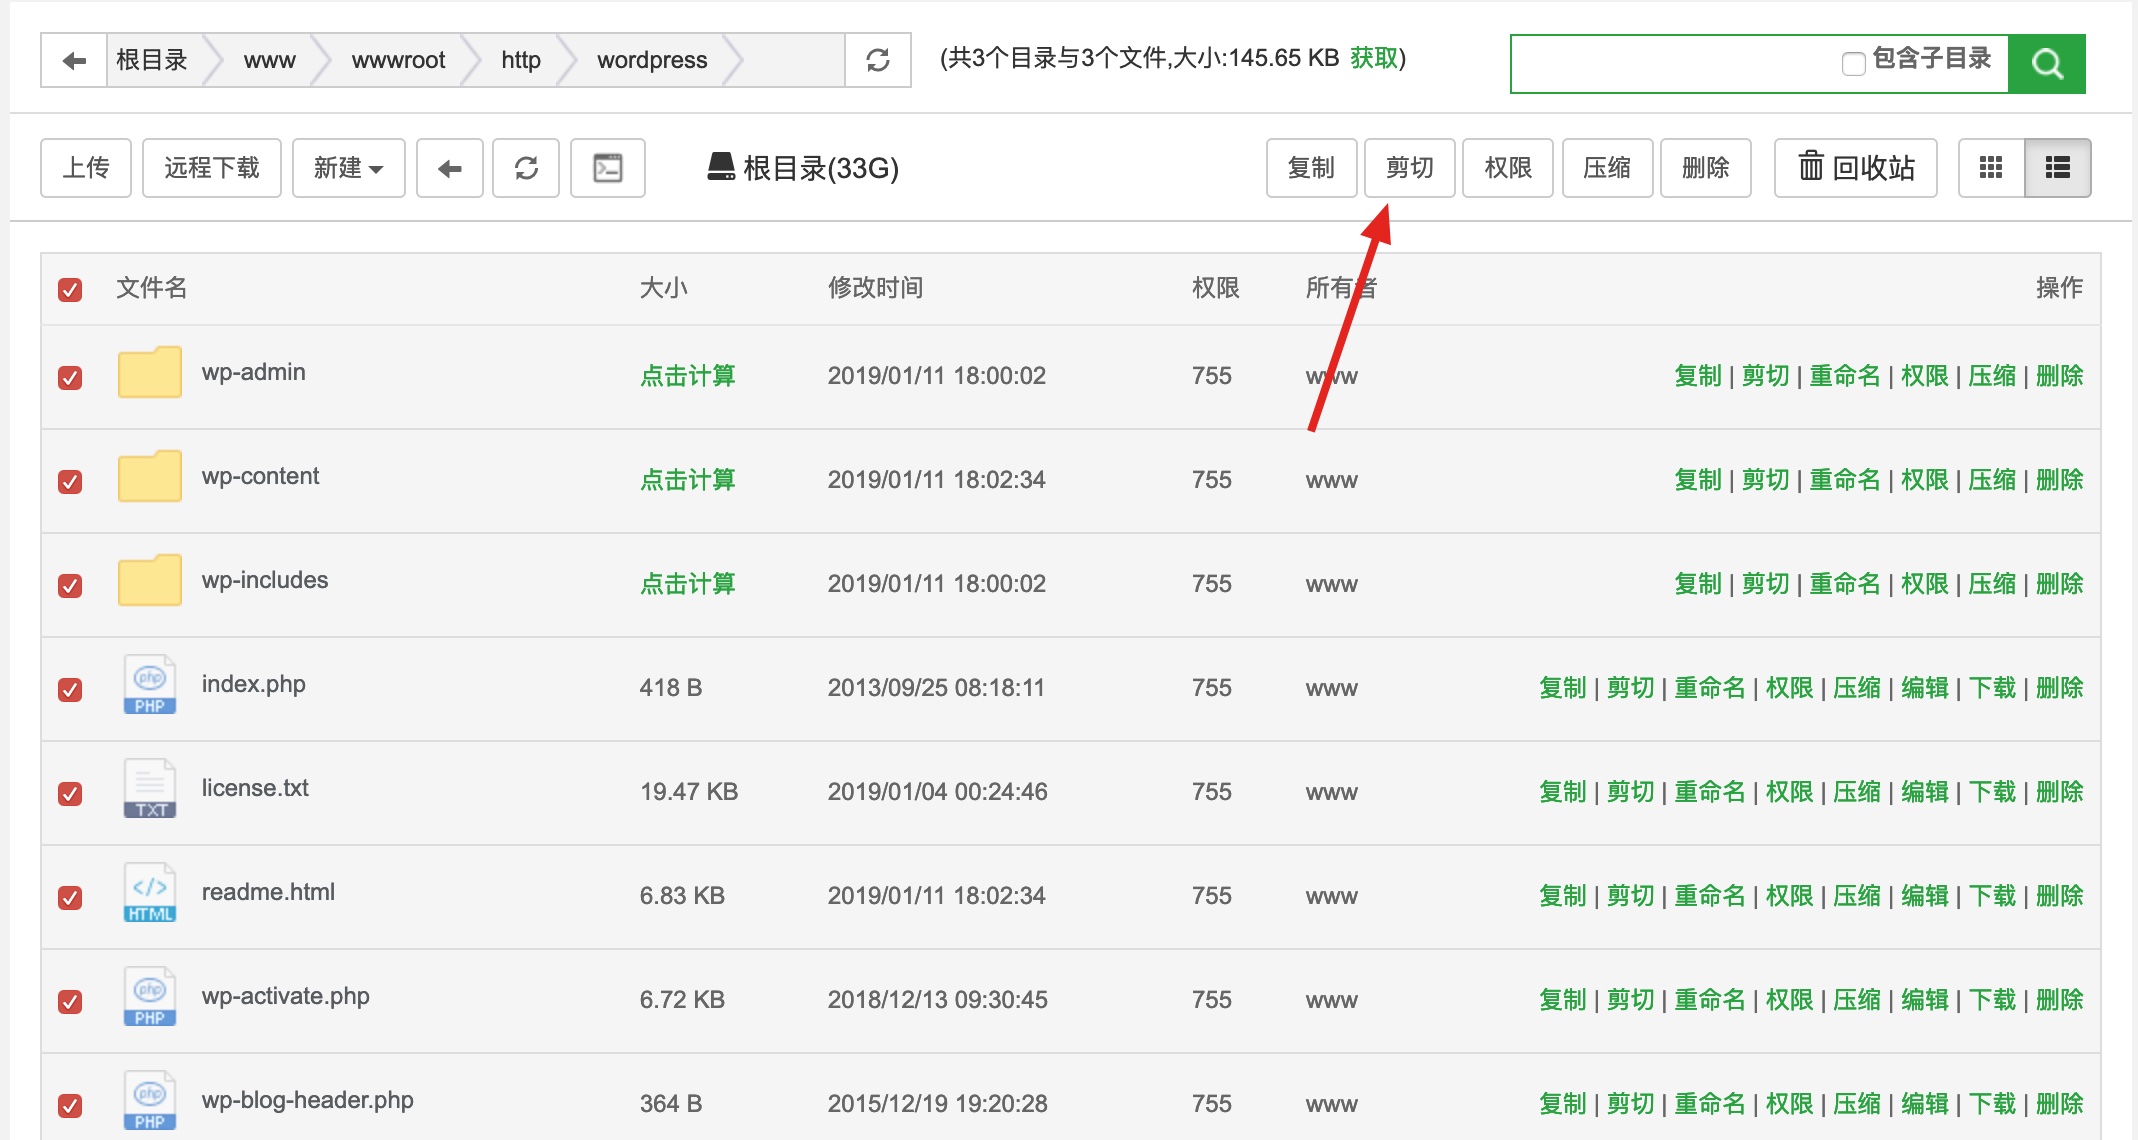
Task: Toggle the select-all checkbox in header
Action: [x=70, y=290]
